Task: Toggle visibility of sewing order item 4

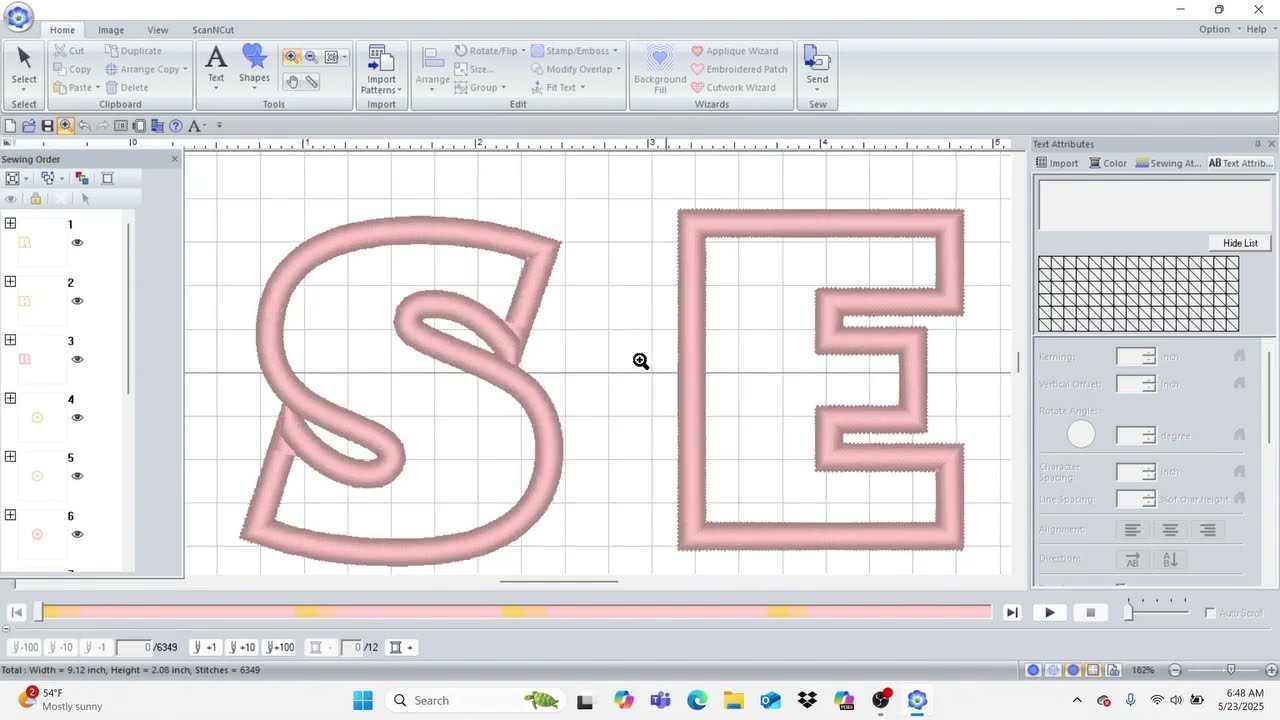Action: click(x=77, y=418)
